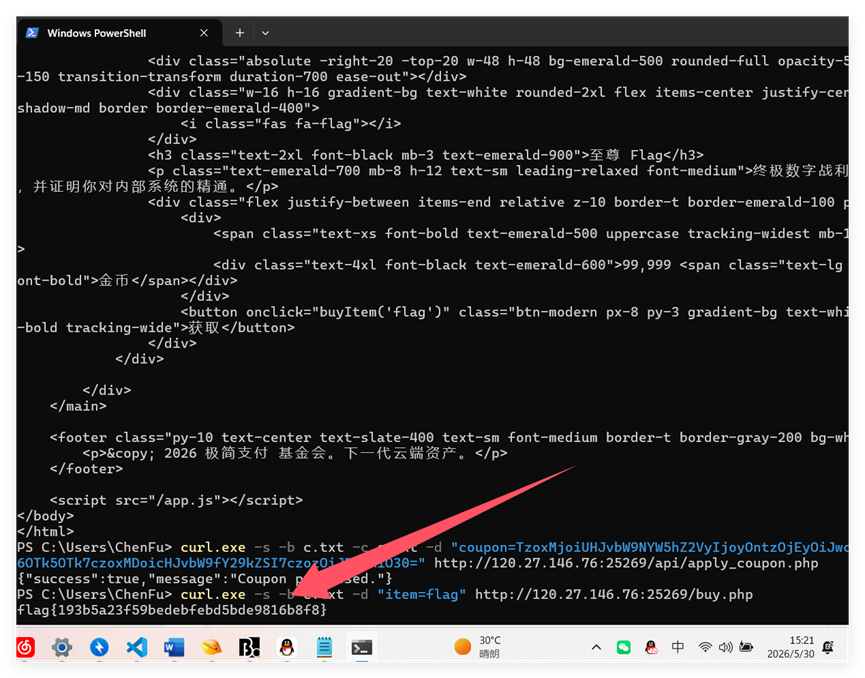
Task: Open the volume speaker control
Action: point(725,647)
